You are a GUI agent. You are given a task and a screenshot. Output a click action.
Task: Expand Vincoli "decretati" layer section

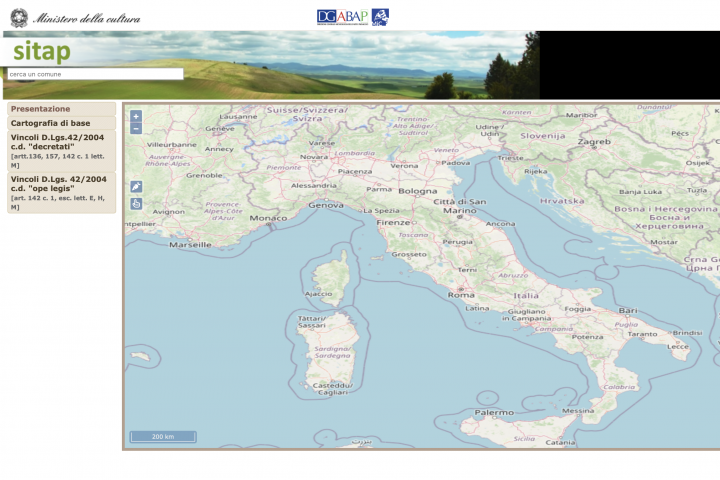click(x=61, y=146)
